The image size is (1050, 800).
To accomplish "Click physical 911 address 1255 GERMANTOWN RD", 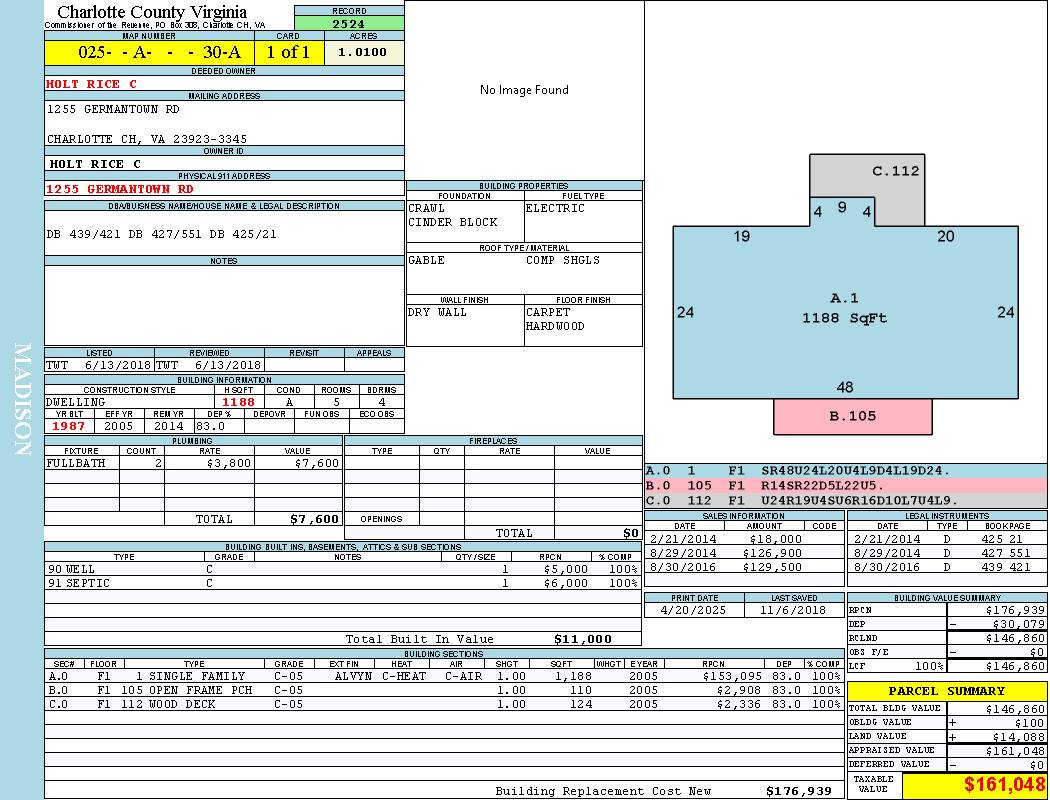I will (120, 189).
